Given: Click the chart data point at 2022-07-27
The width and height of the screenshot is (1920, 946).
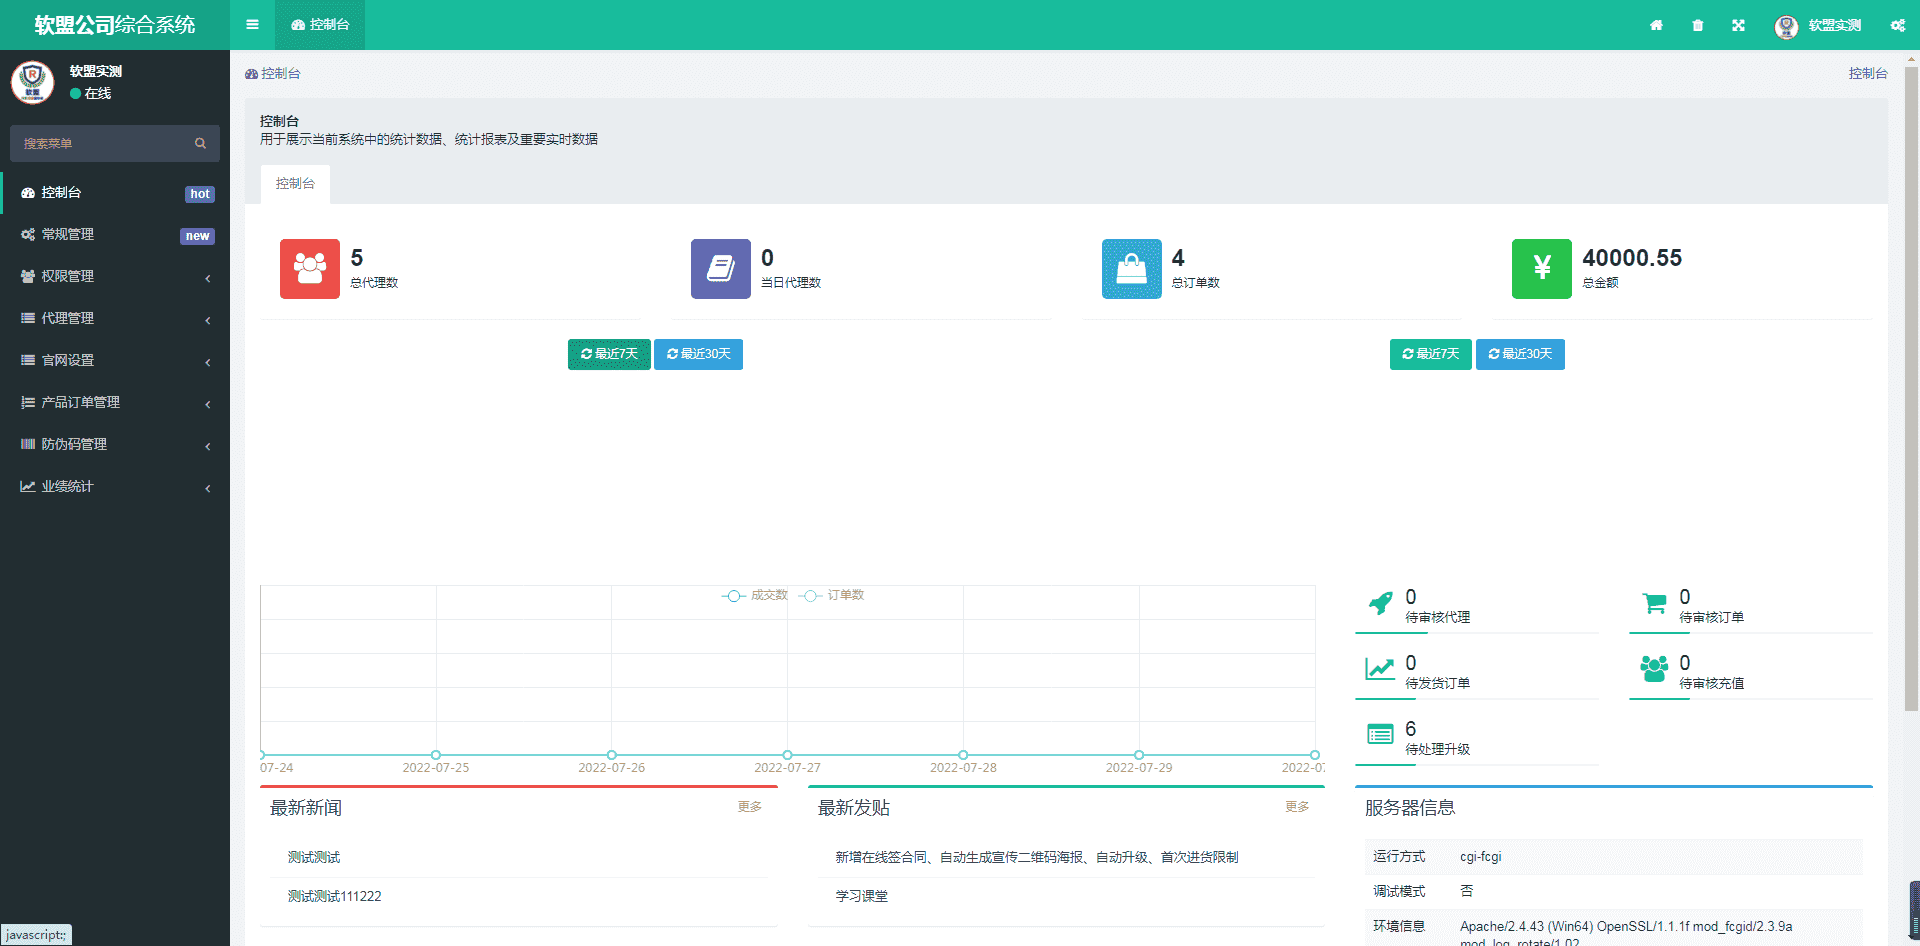Looking at the screenshot, I should pos(787,755).
